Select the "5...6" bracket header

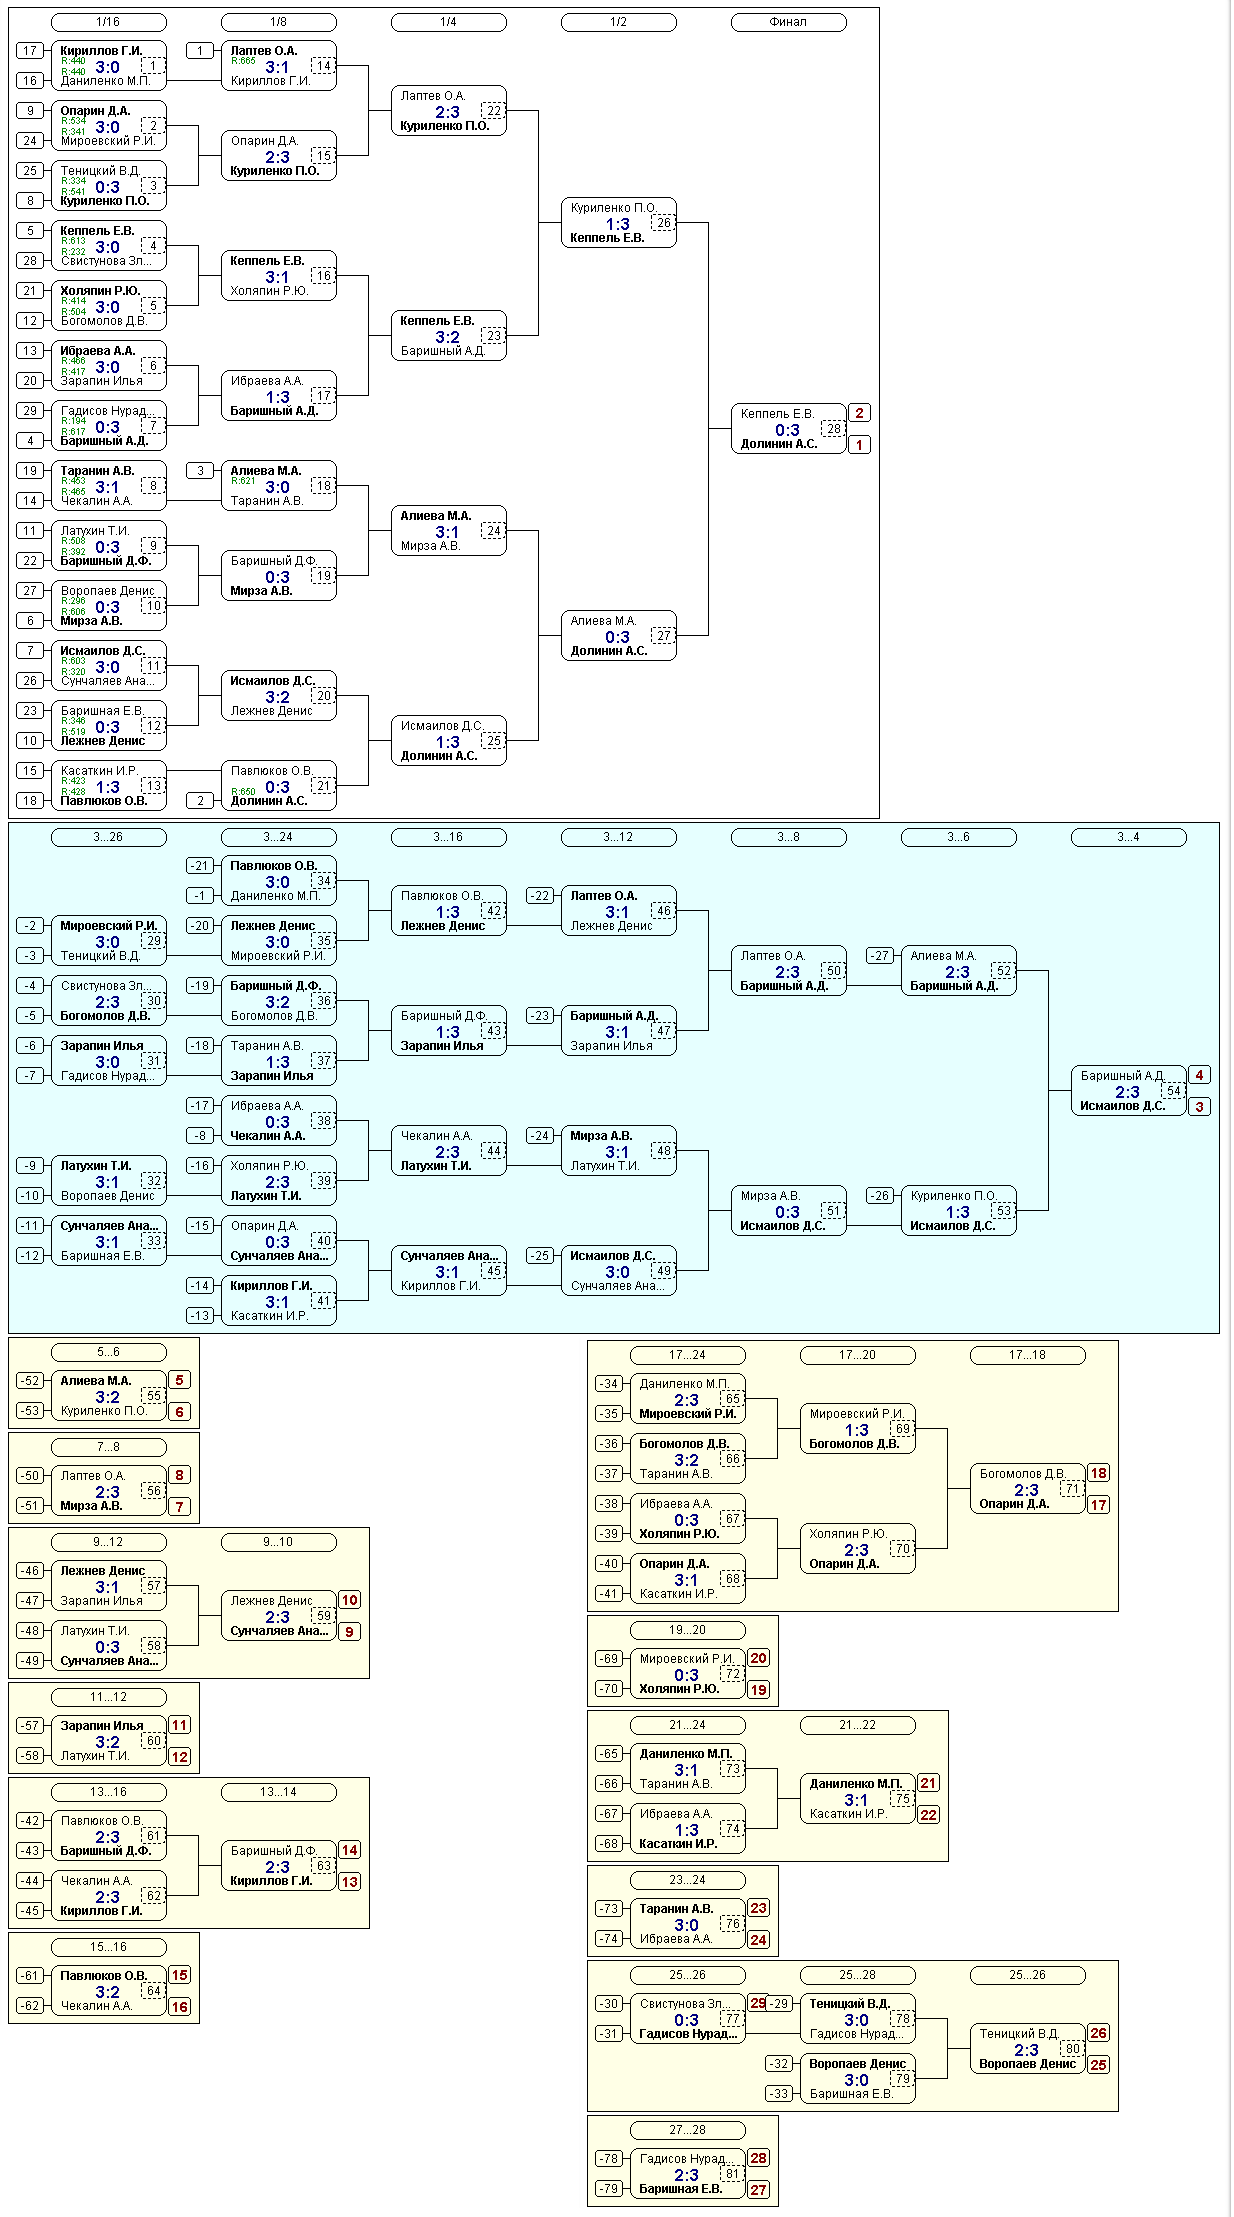click(x=108, y=1352)
